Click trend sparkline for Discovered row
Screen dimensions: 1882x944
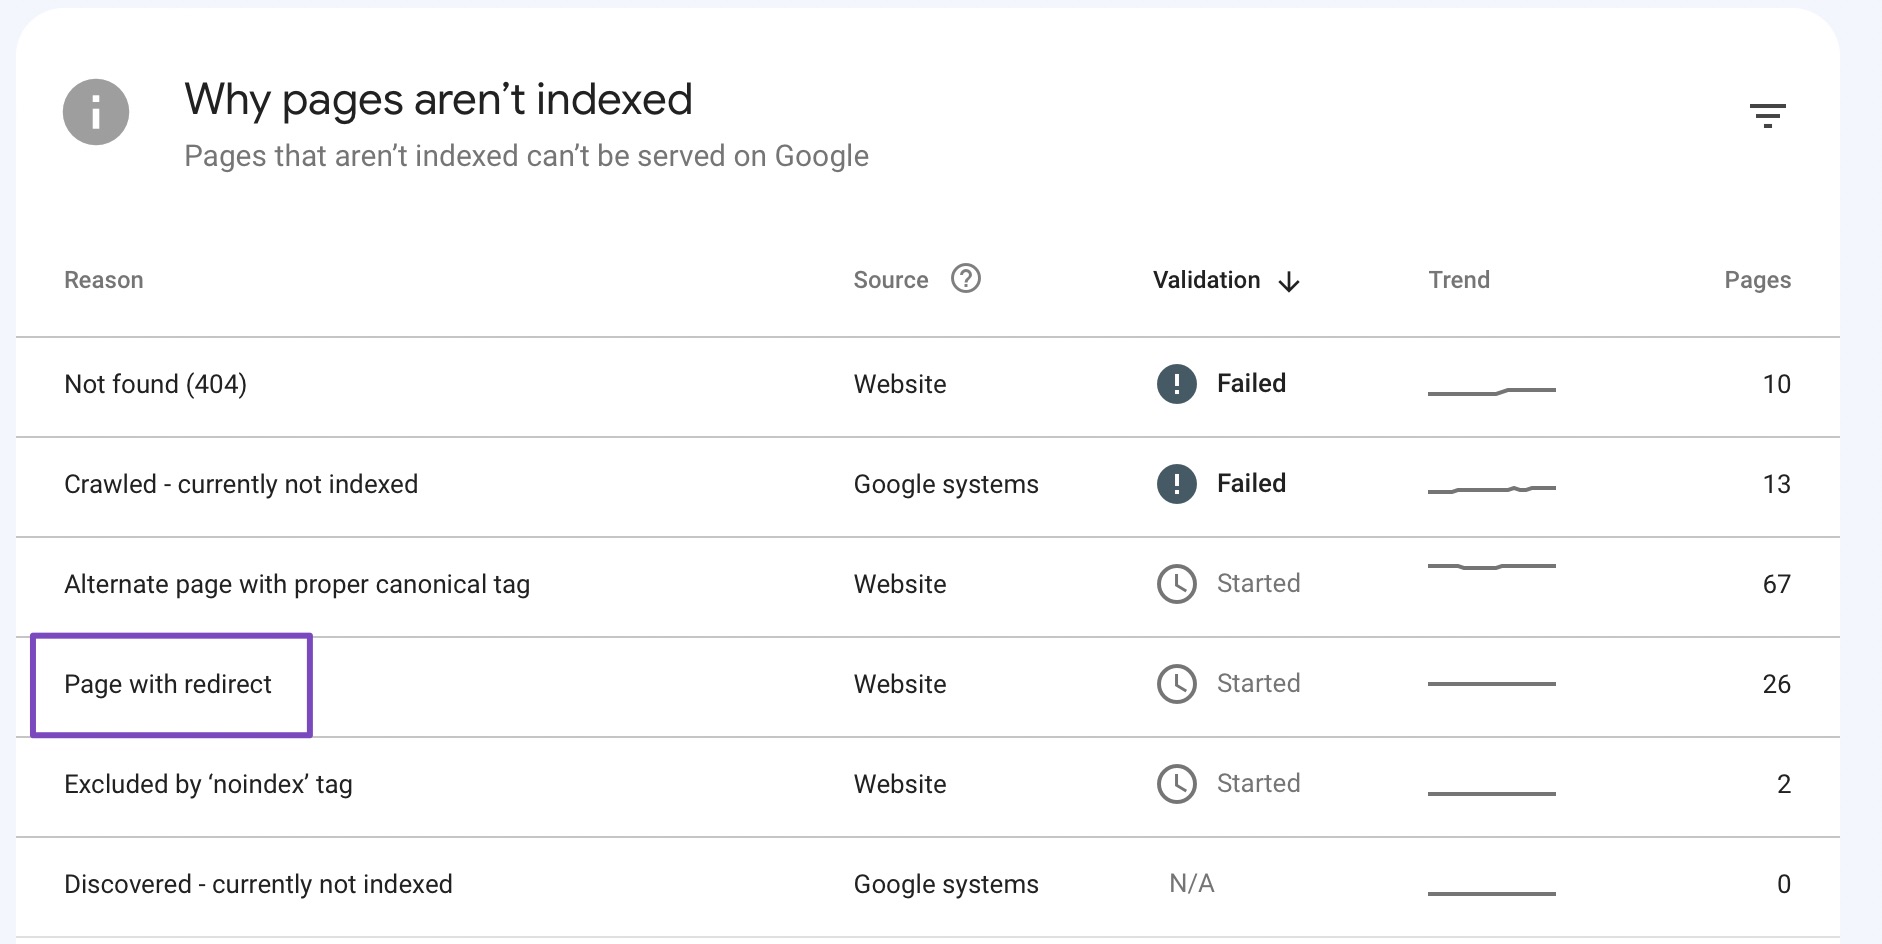point(1492,894)
